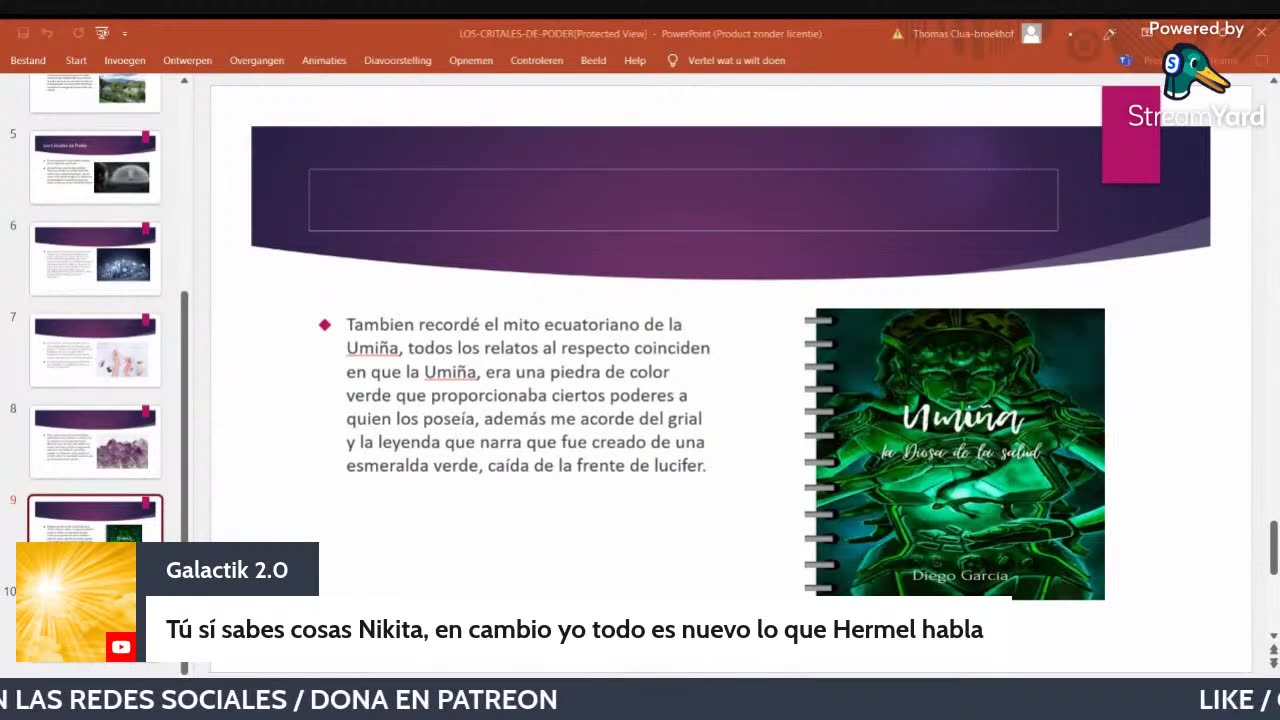Click the Redo icon in title bar
The width and height of the screenshot is (1280, 720).
[x=78, y=33]
